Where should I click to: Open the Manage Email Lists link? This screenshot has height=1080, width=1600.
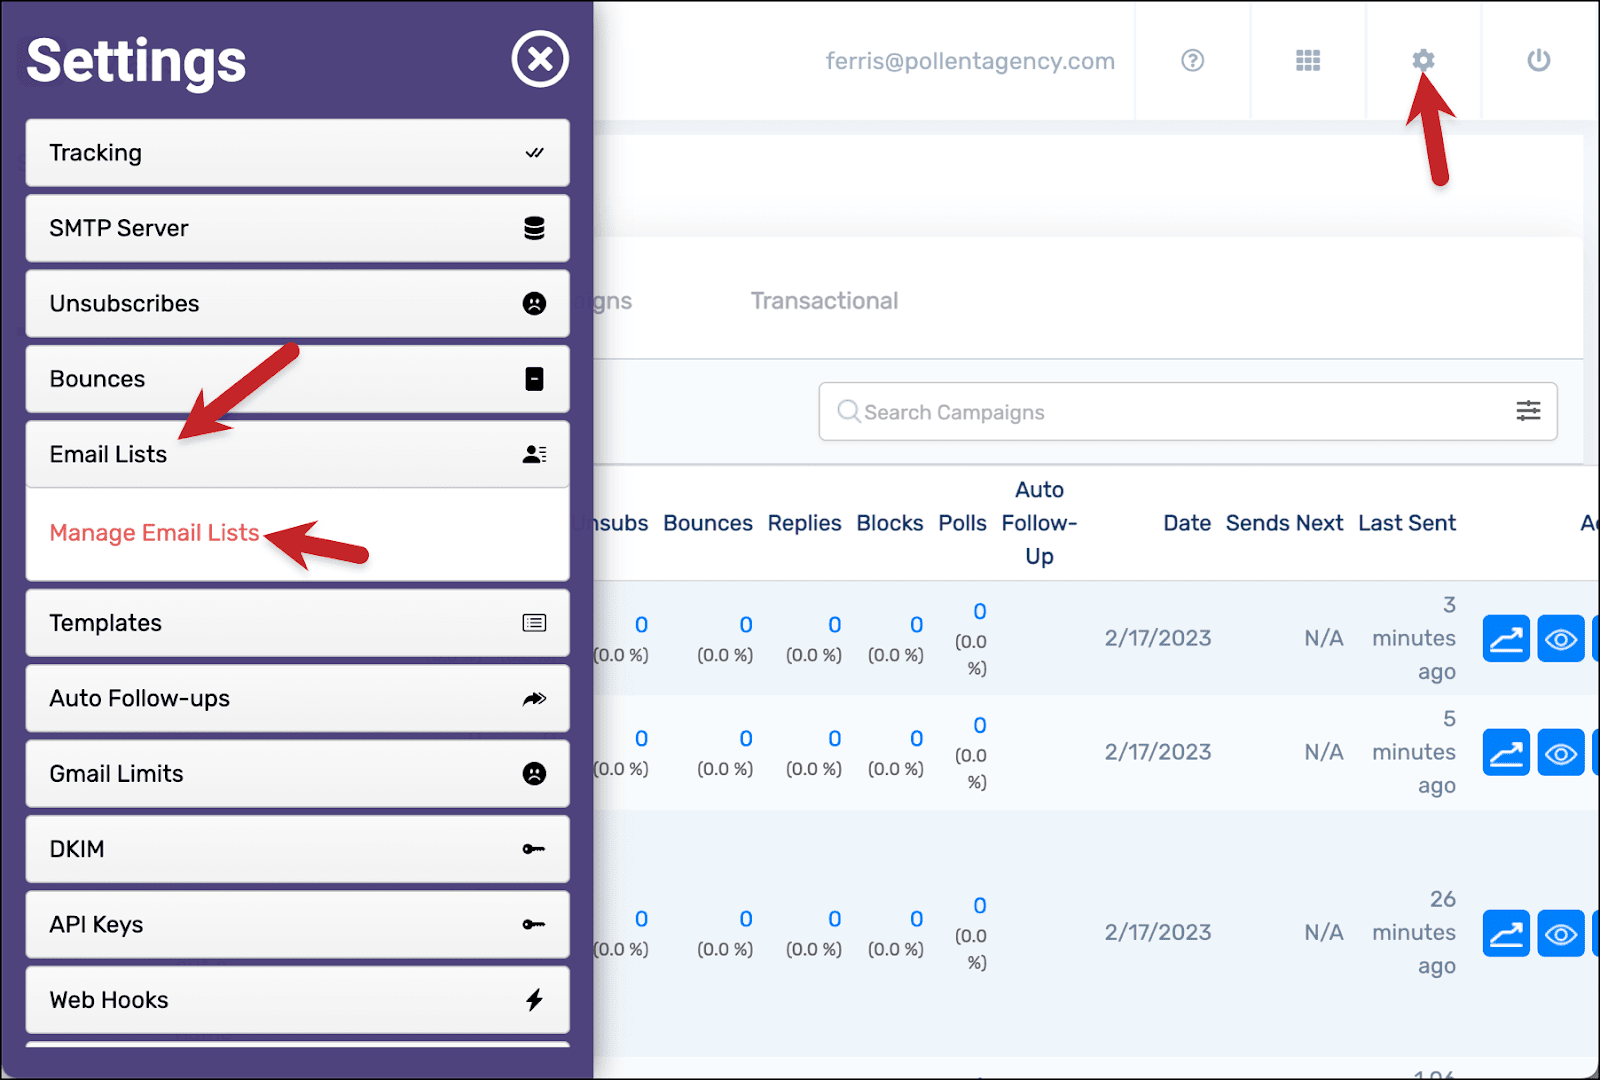[154, 533]
